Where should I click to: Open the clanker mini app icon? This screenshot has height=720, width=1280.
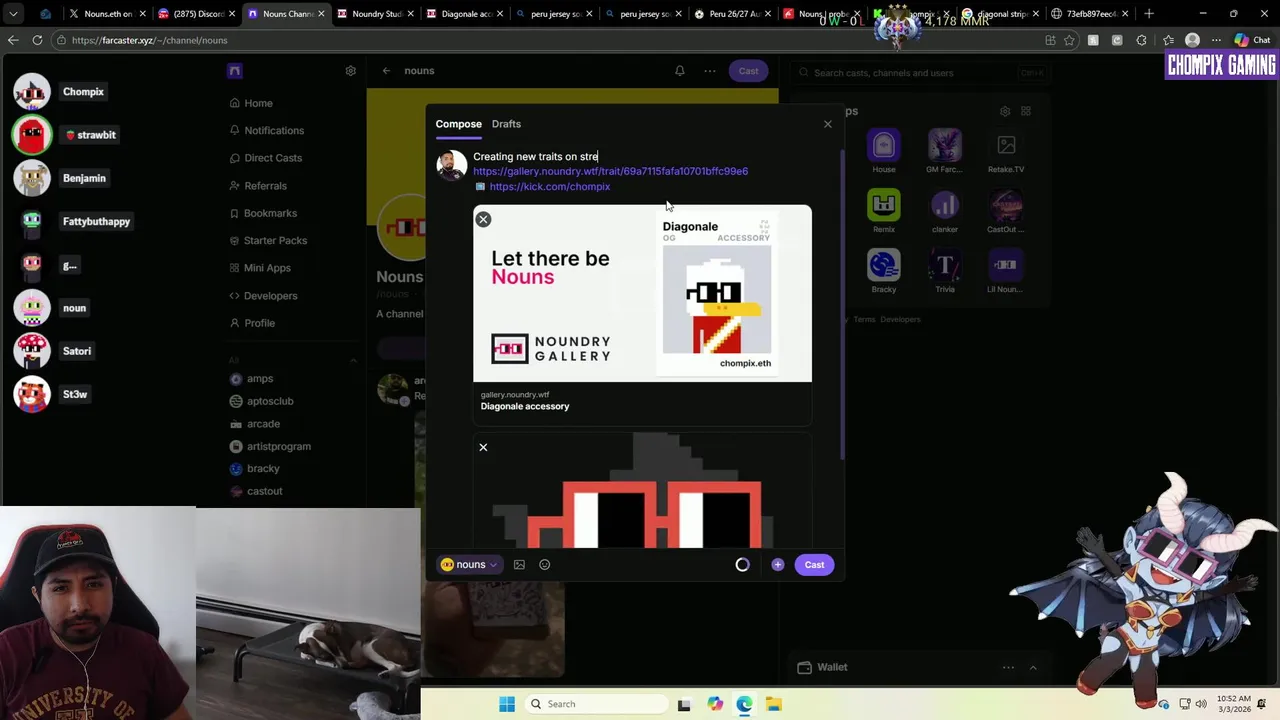(944, 205)
